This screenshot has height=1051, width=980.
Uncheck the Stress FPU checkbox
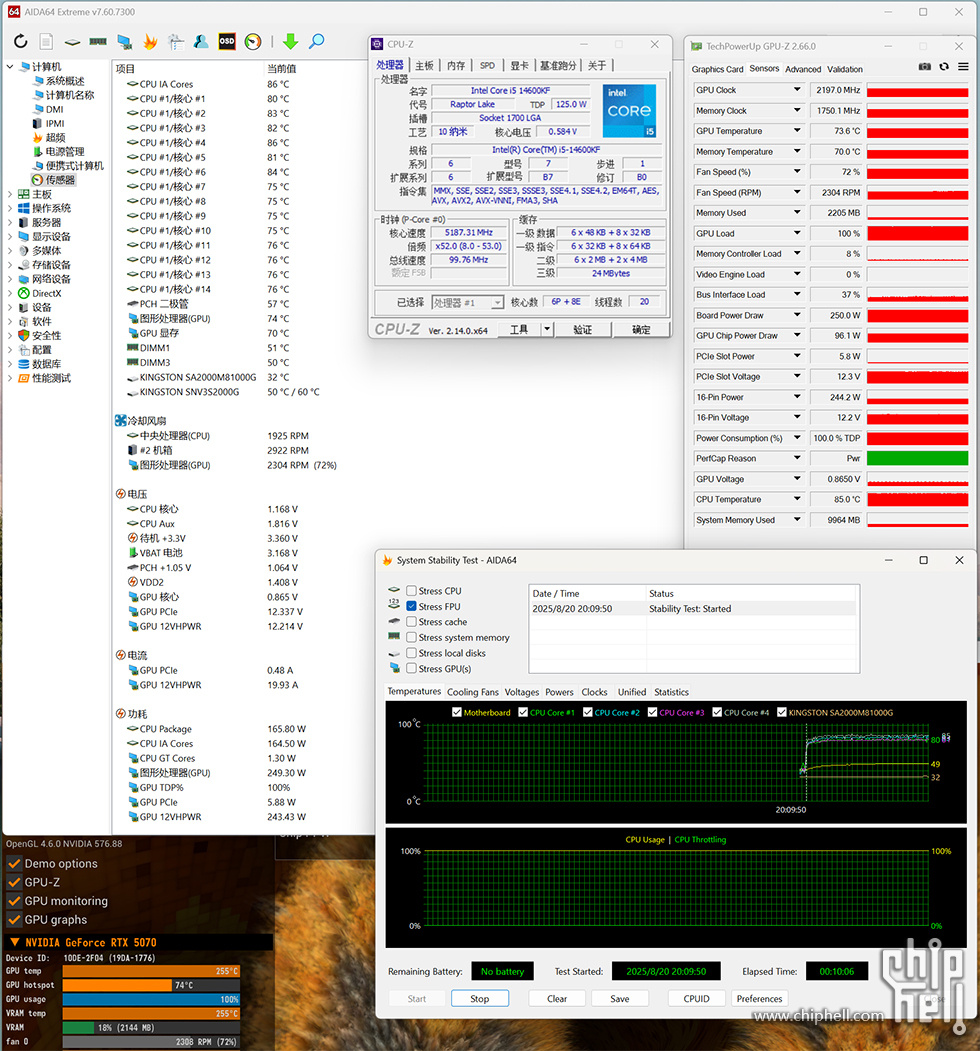412,606
